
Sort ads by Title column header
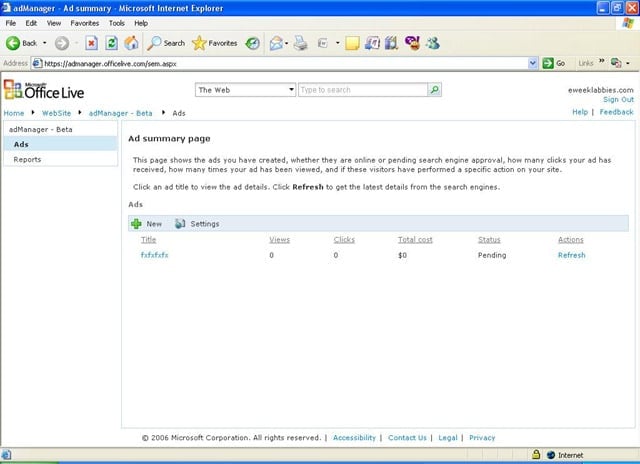[x=149, y=240]
